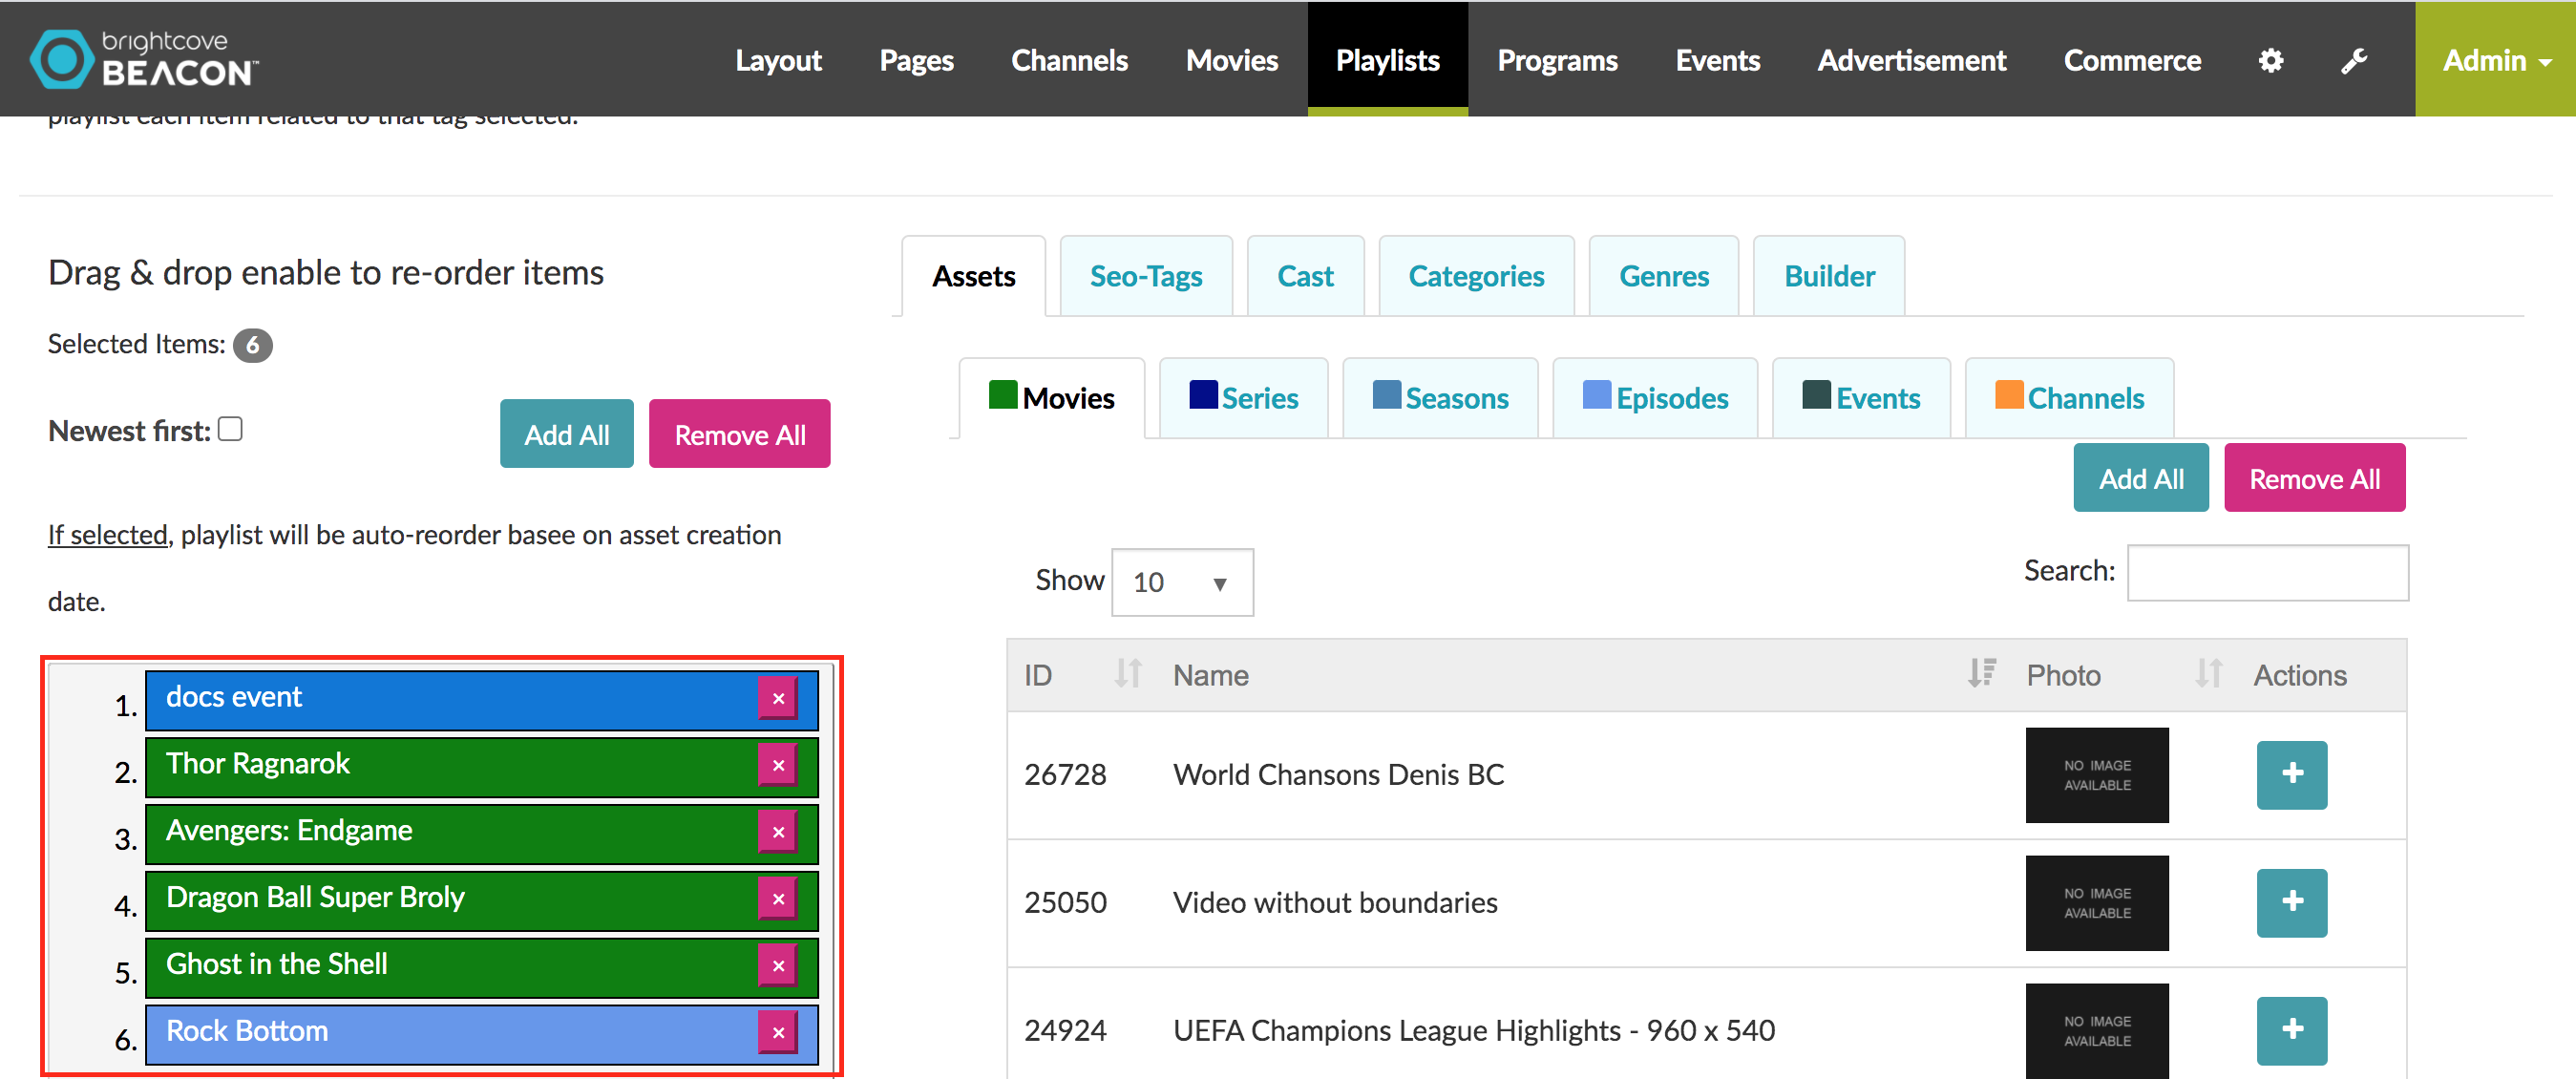The width and height of the screenshot is (2576, 1079).
Task: Sort by Name column header
Action: (1210, 676)
